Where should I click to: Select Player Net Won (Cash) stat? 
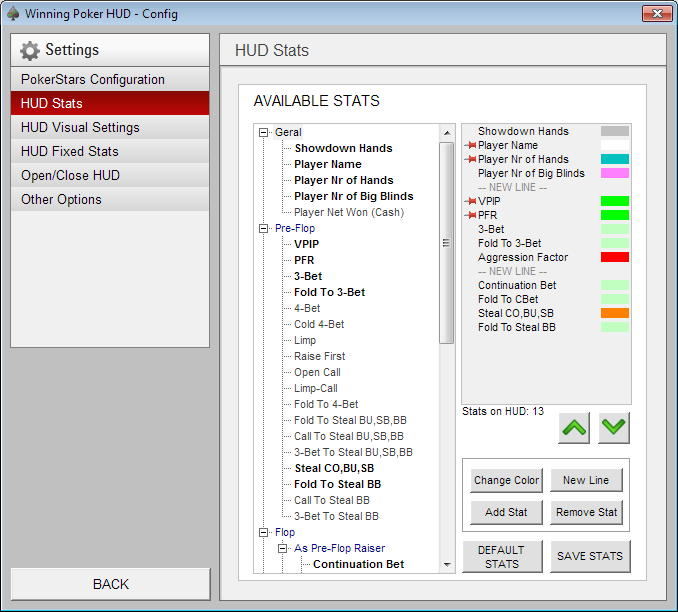coord(349,212)
